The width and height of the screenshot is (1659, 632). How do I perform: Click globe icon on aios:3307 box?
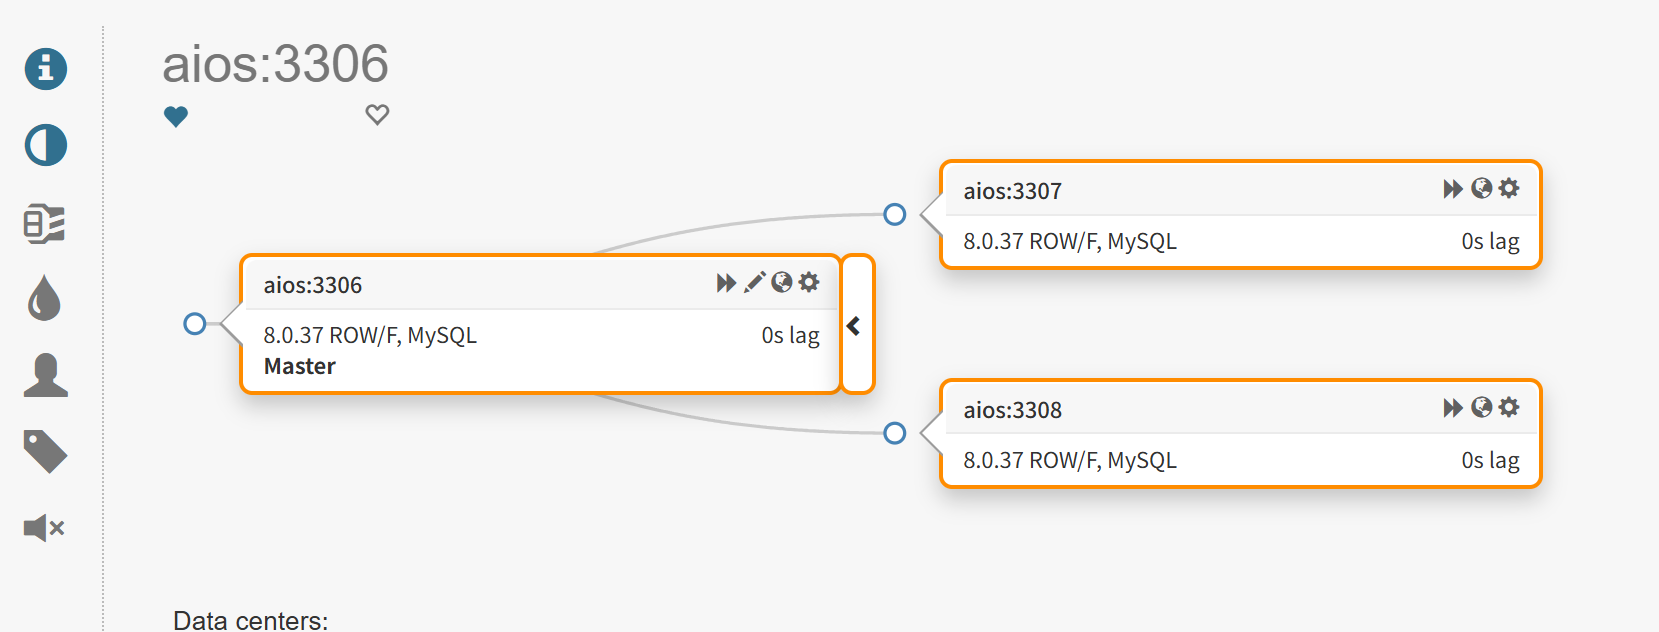1482,188
